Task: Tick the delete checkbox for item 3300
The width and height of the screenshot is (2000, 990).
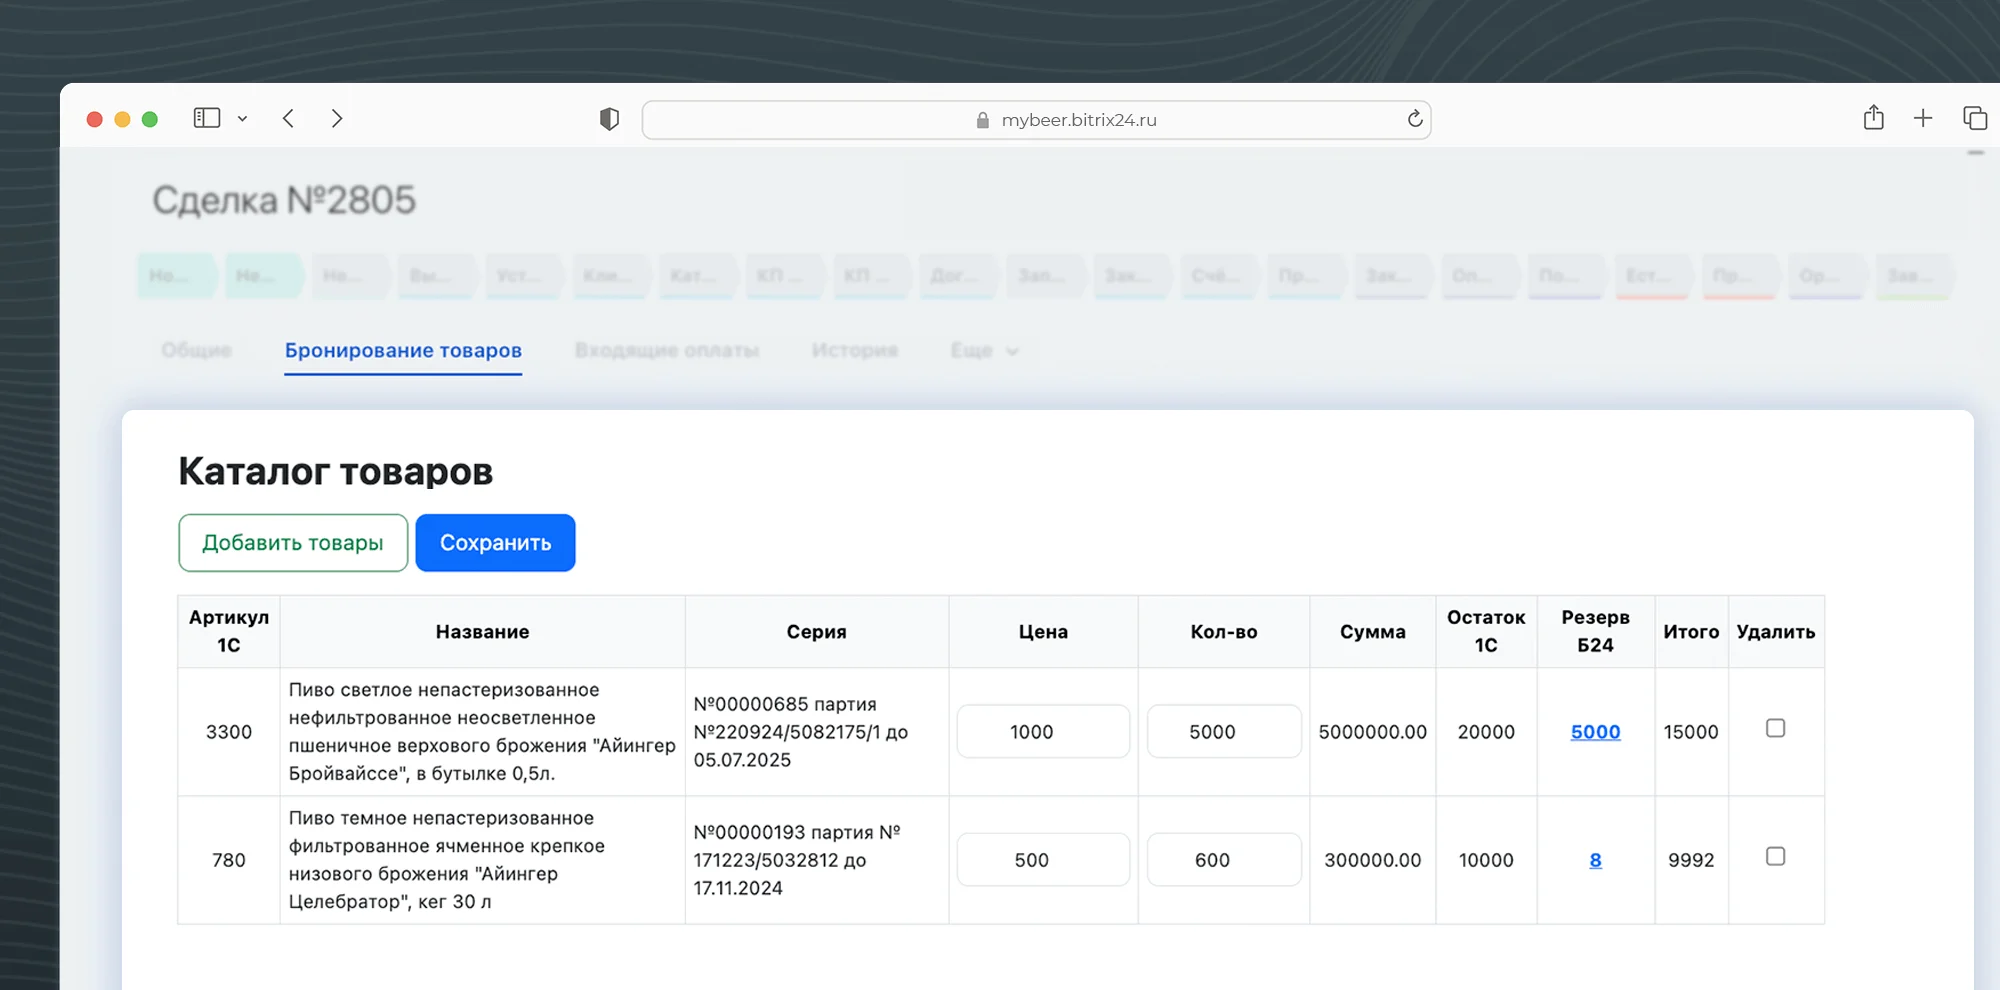Action: [x=1775, y=728]
